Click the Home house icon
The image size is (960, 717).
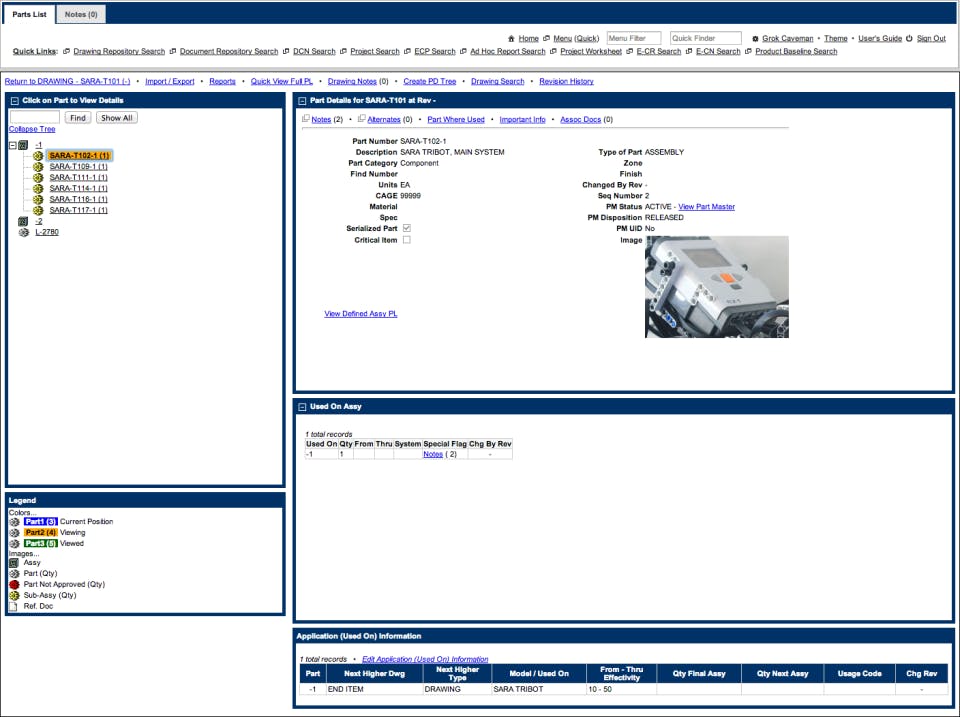511,39
